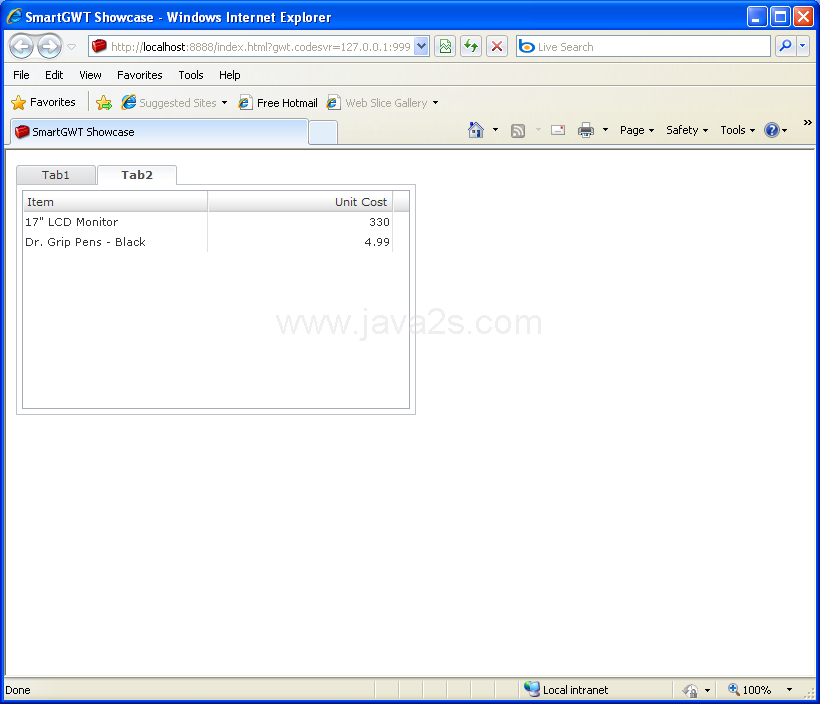Click Add to Favorites Bar icon

(x=104, y=103)
